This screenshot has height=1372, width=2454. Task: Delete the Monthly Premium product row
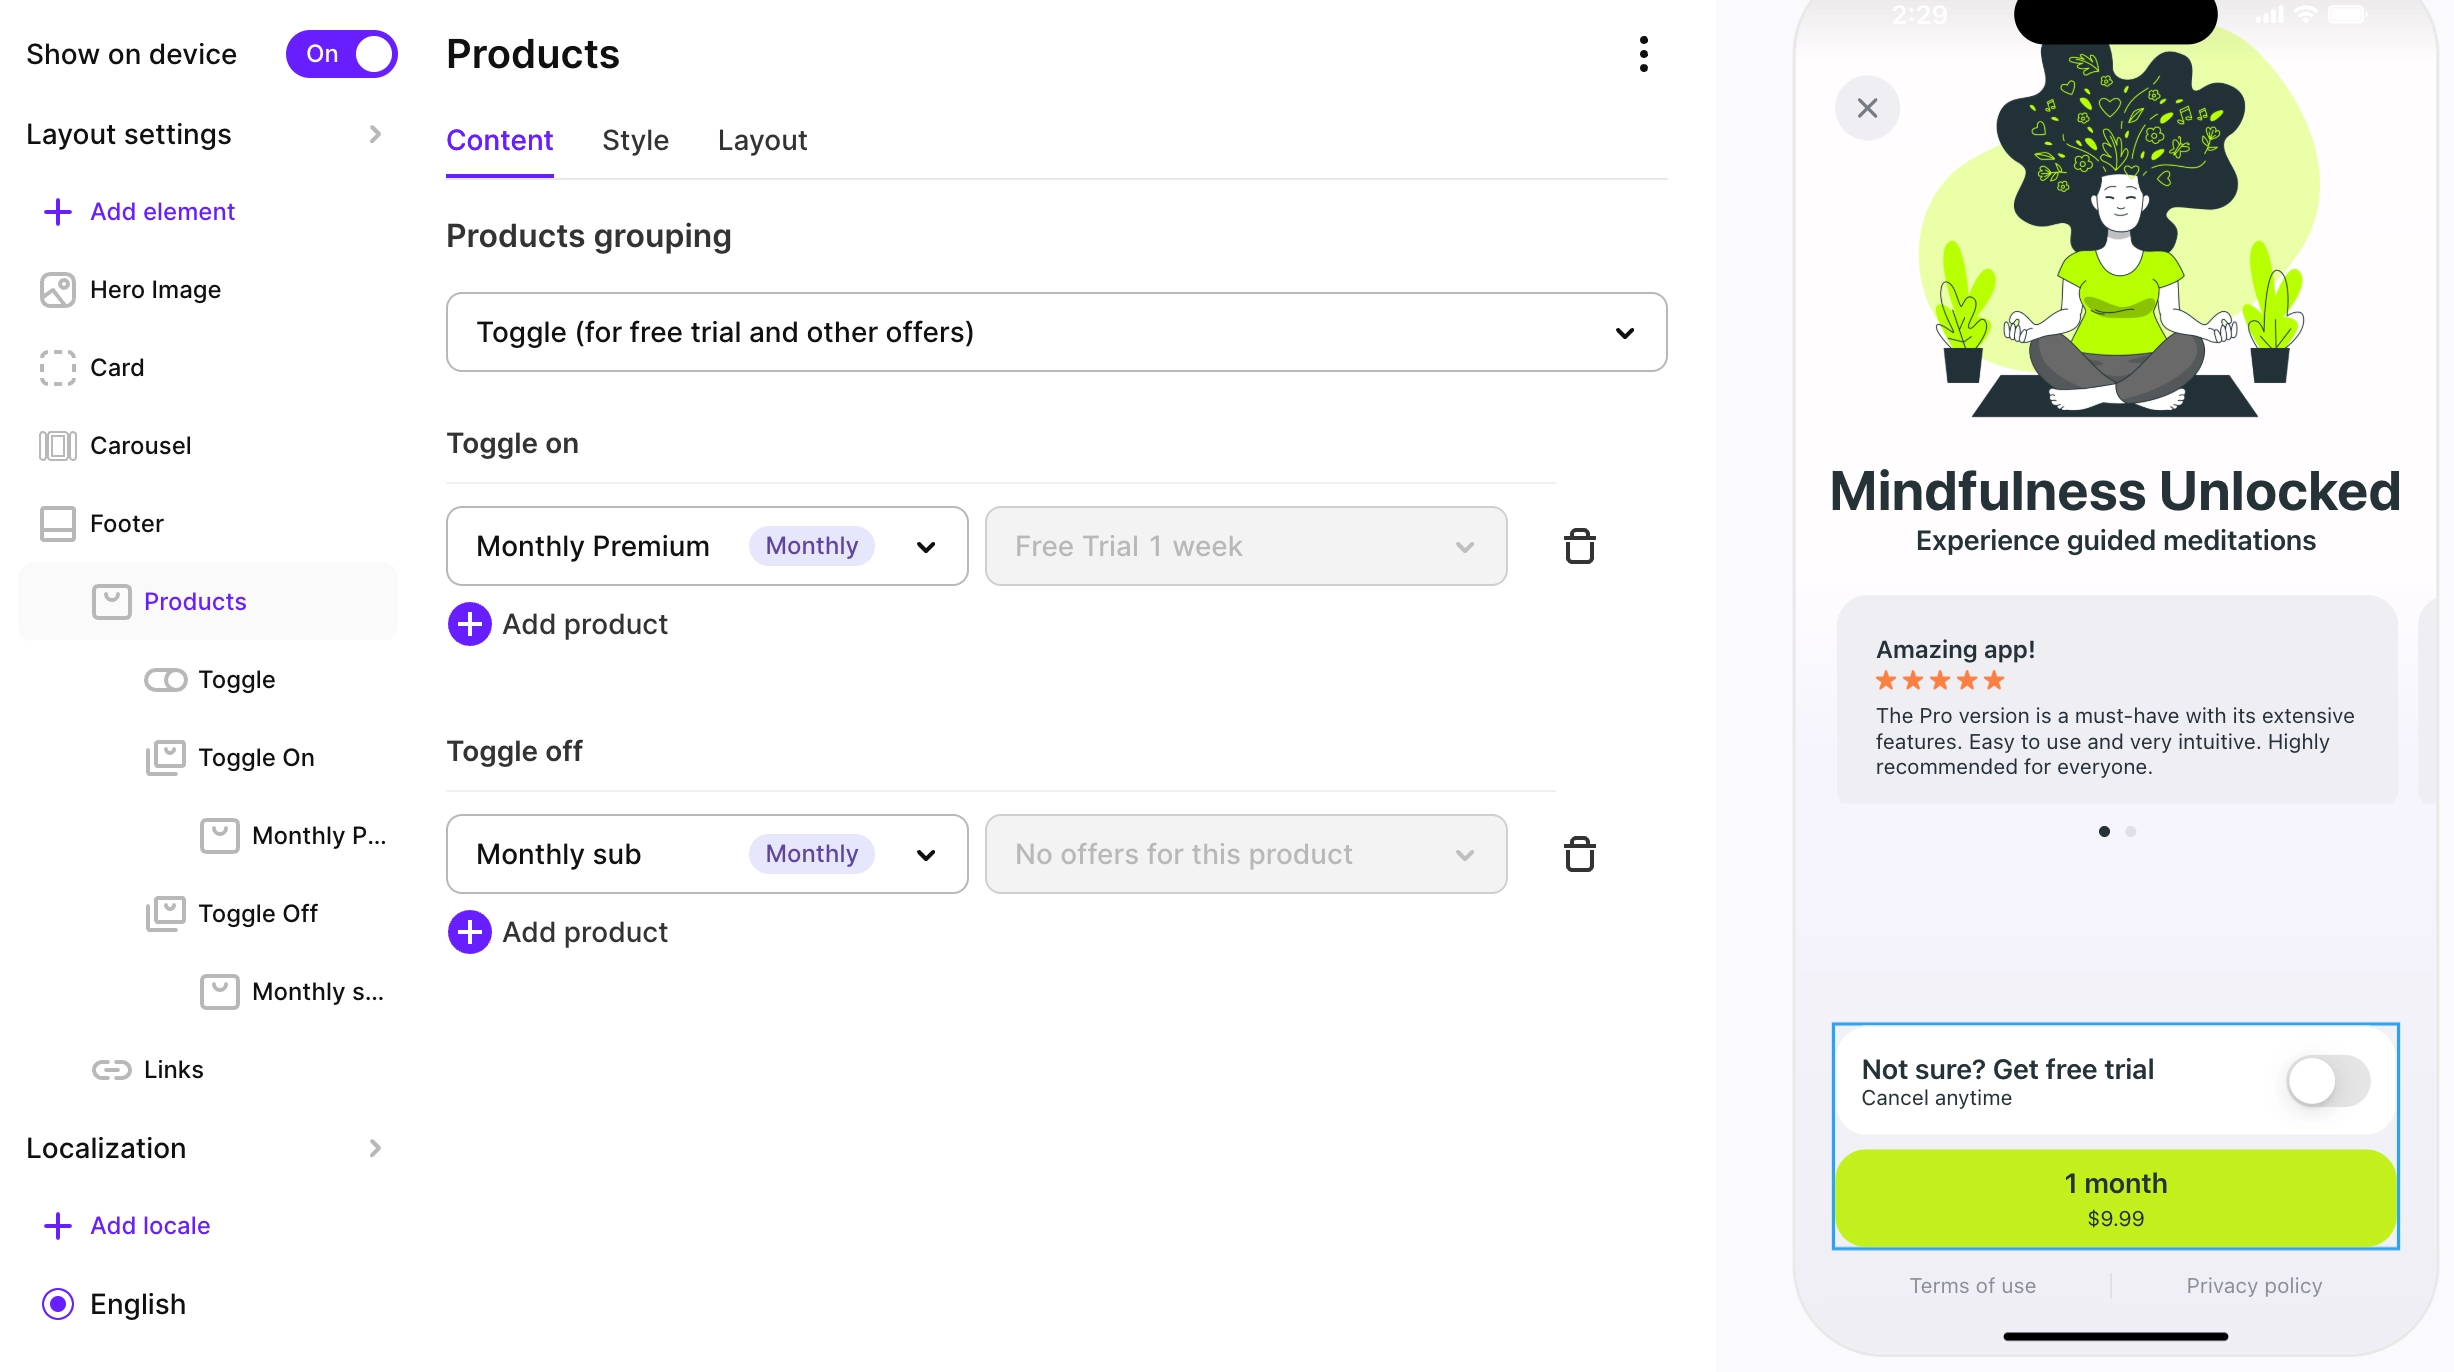[1579, 546]
